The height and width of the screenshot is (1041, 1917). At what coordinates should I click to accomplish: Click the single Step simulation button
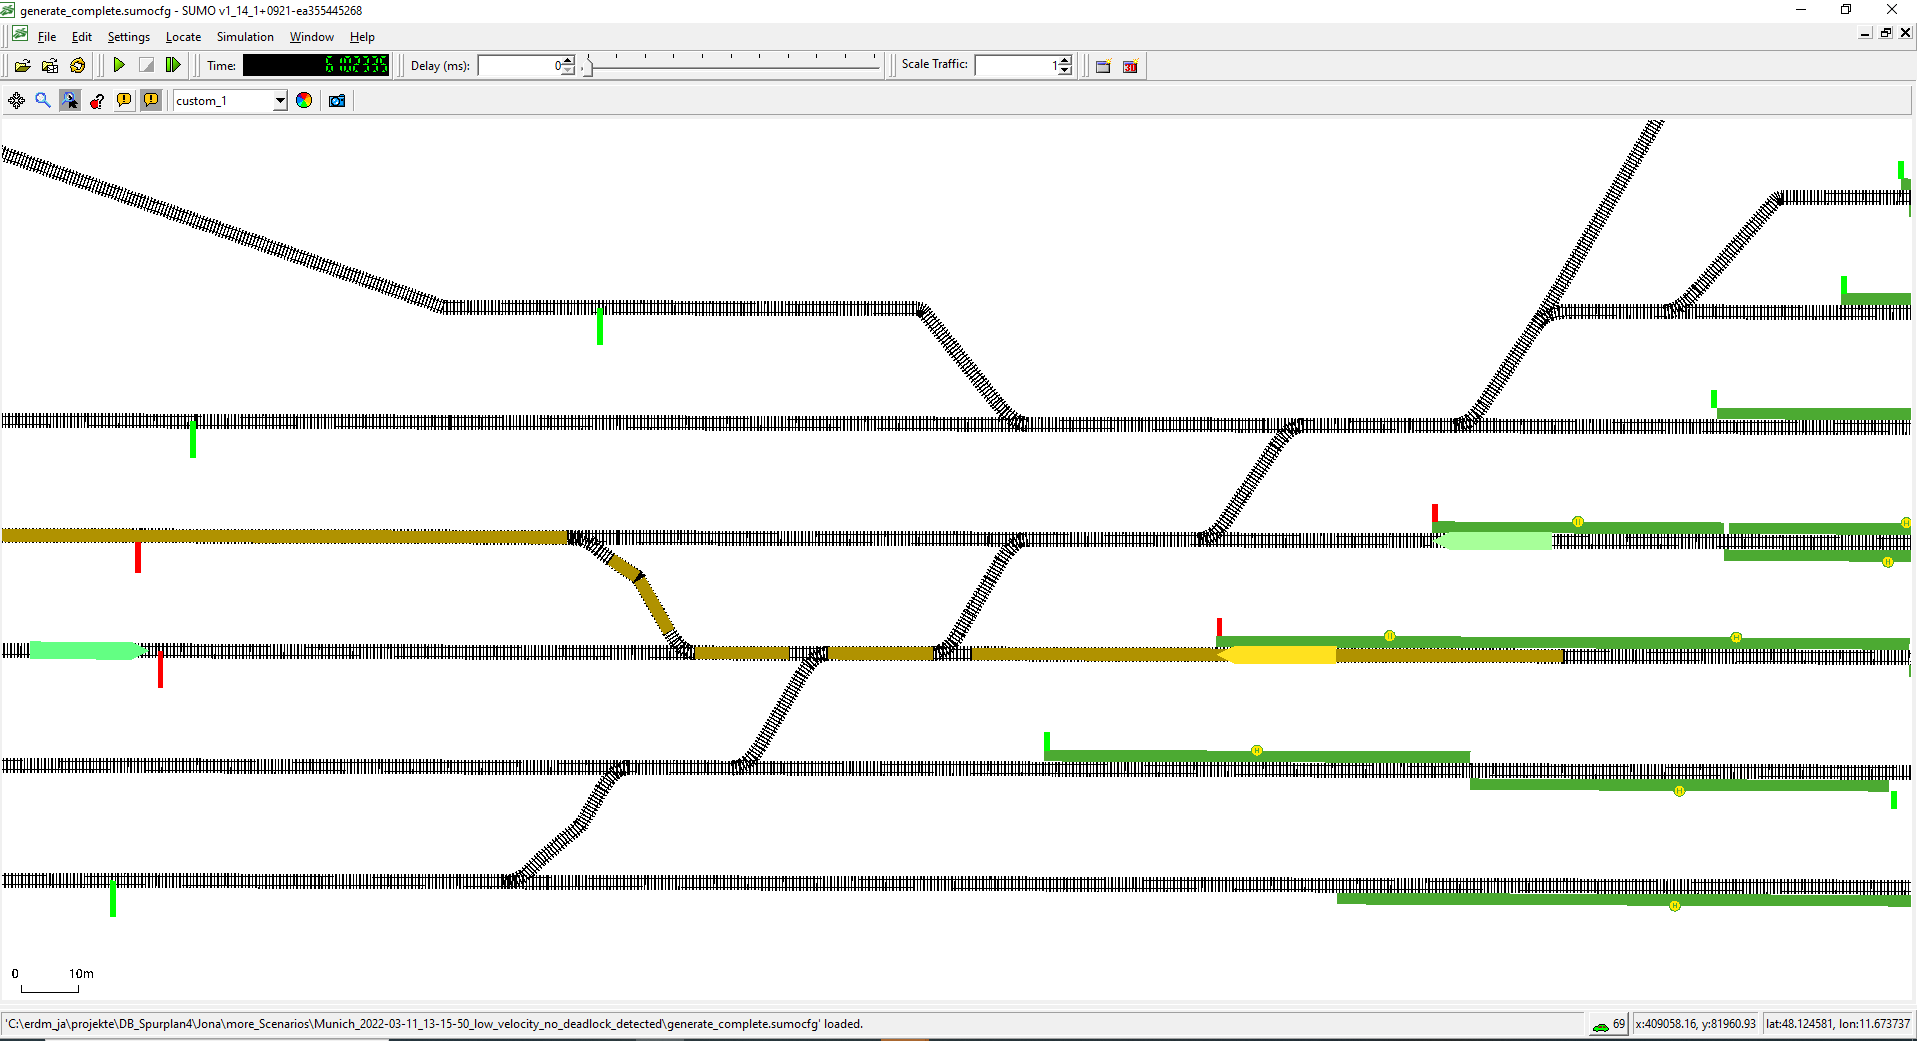(x=173, y=66)
